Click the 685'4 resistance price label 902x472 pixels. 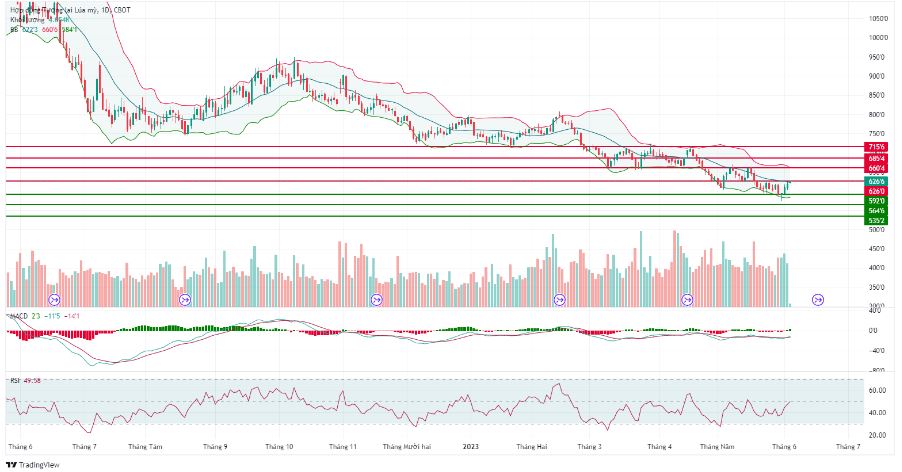click(x=877, y=158)
